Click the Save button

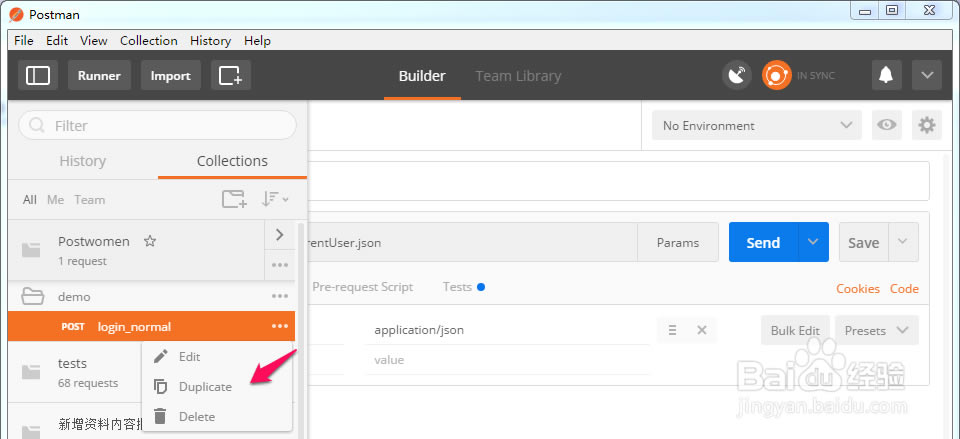coord(863,242)
